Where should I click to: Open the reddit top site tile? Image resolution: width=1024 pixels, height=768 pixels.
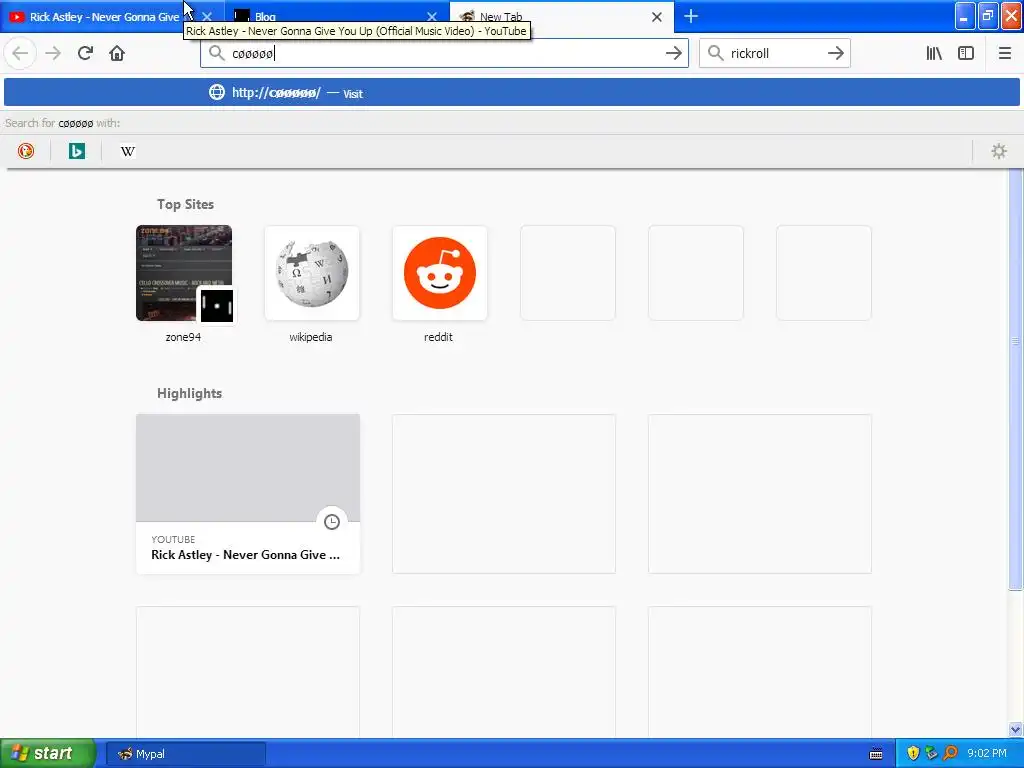click(x=440, y=274)
